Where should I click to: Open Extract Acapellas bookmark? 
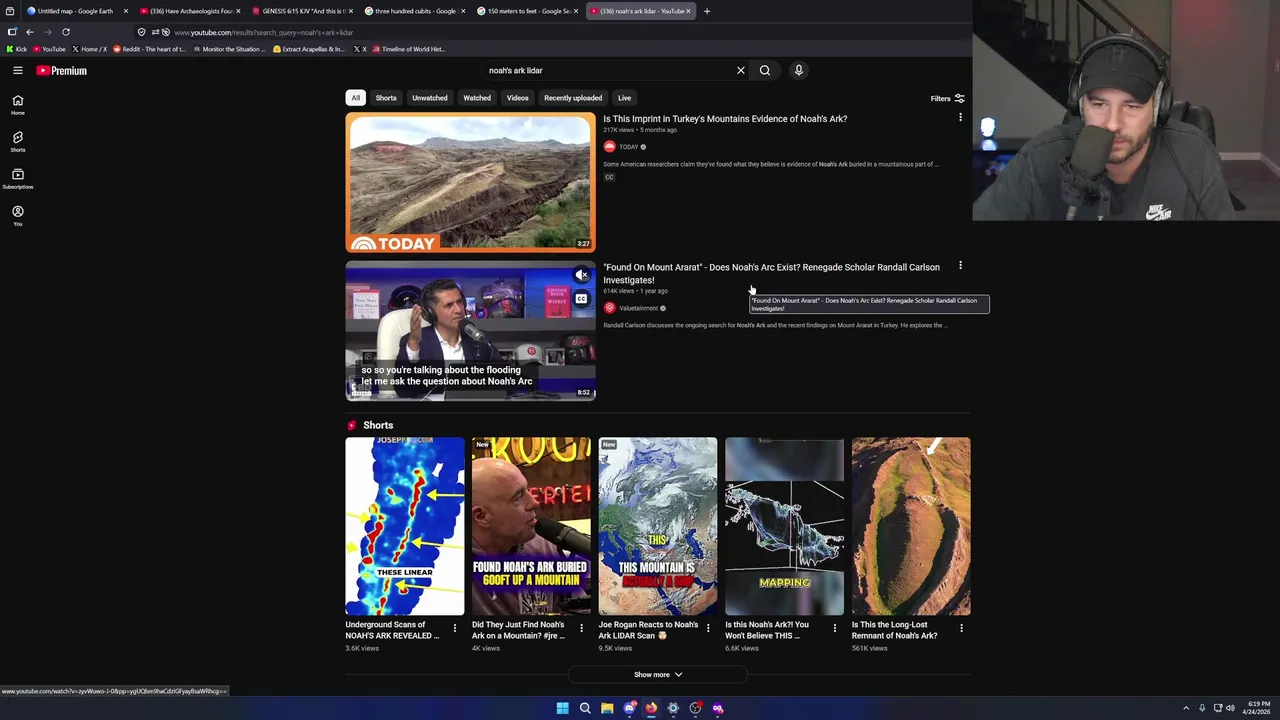309,49
